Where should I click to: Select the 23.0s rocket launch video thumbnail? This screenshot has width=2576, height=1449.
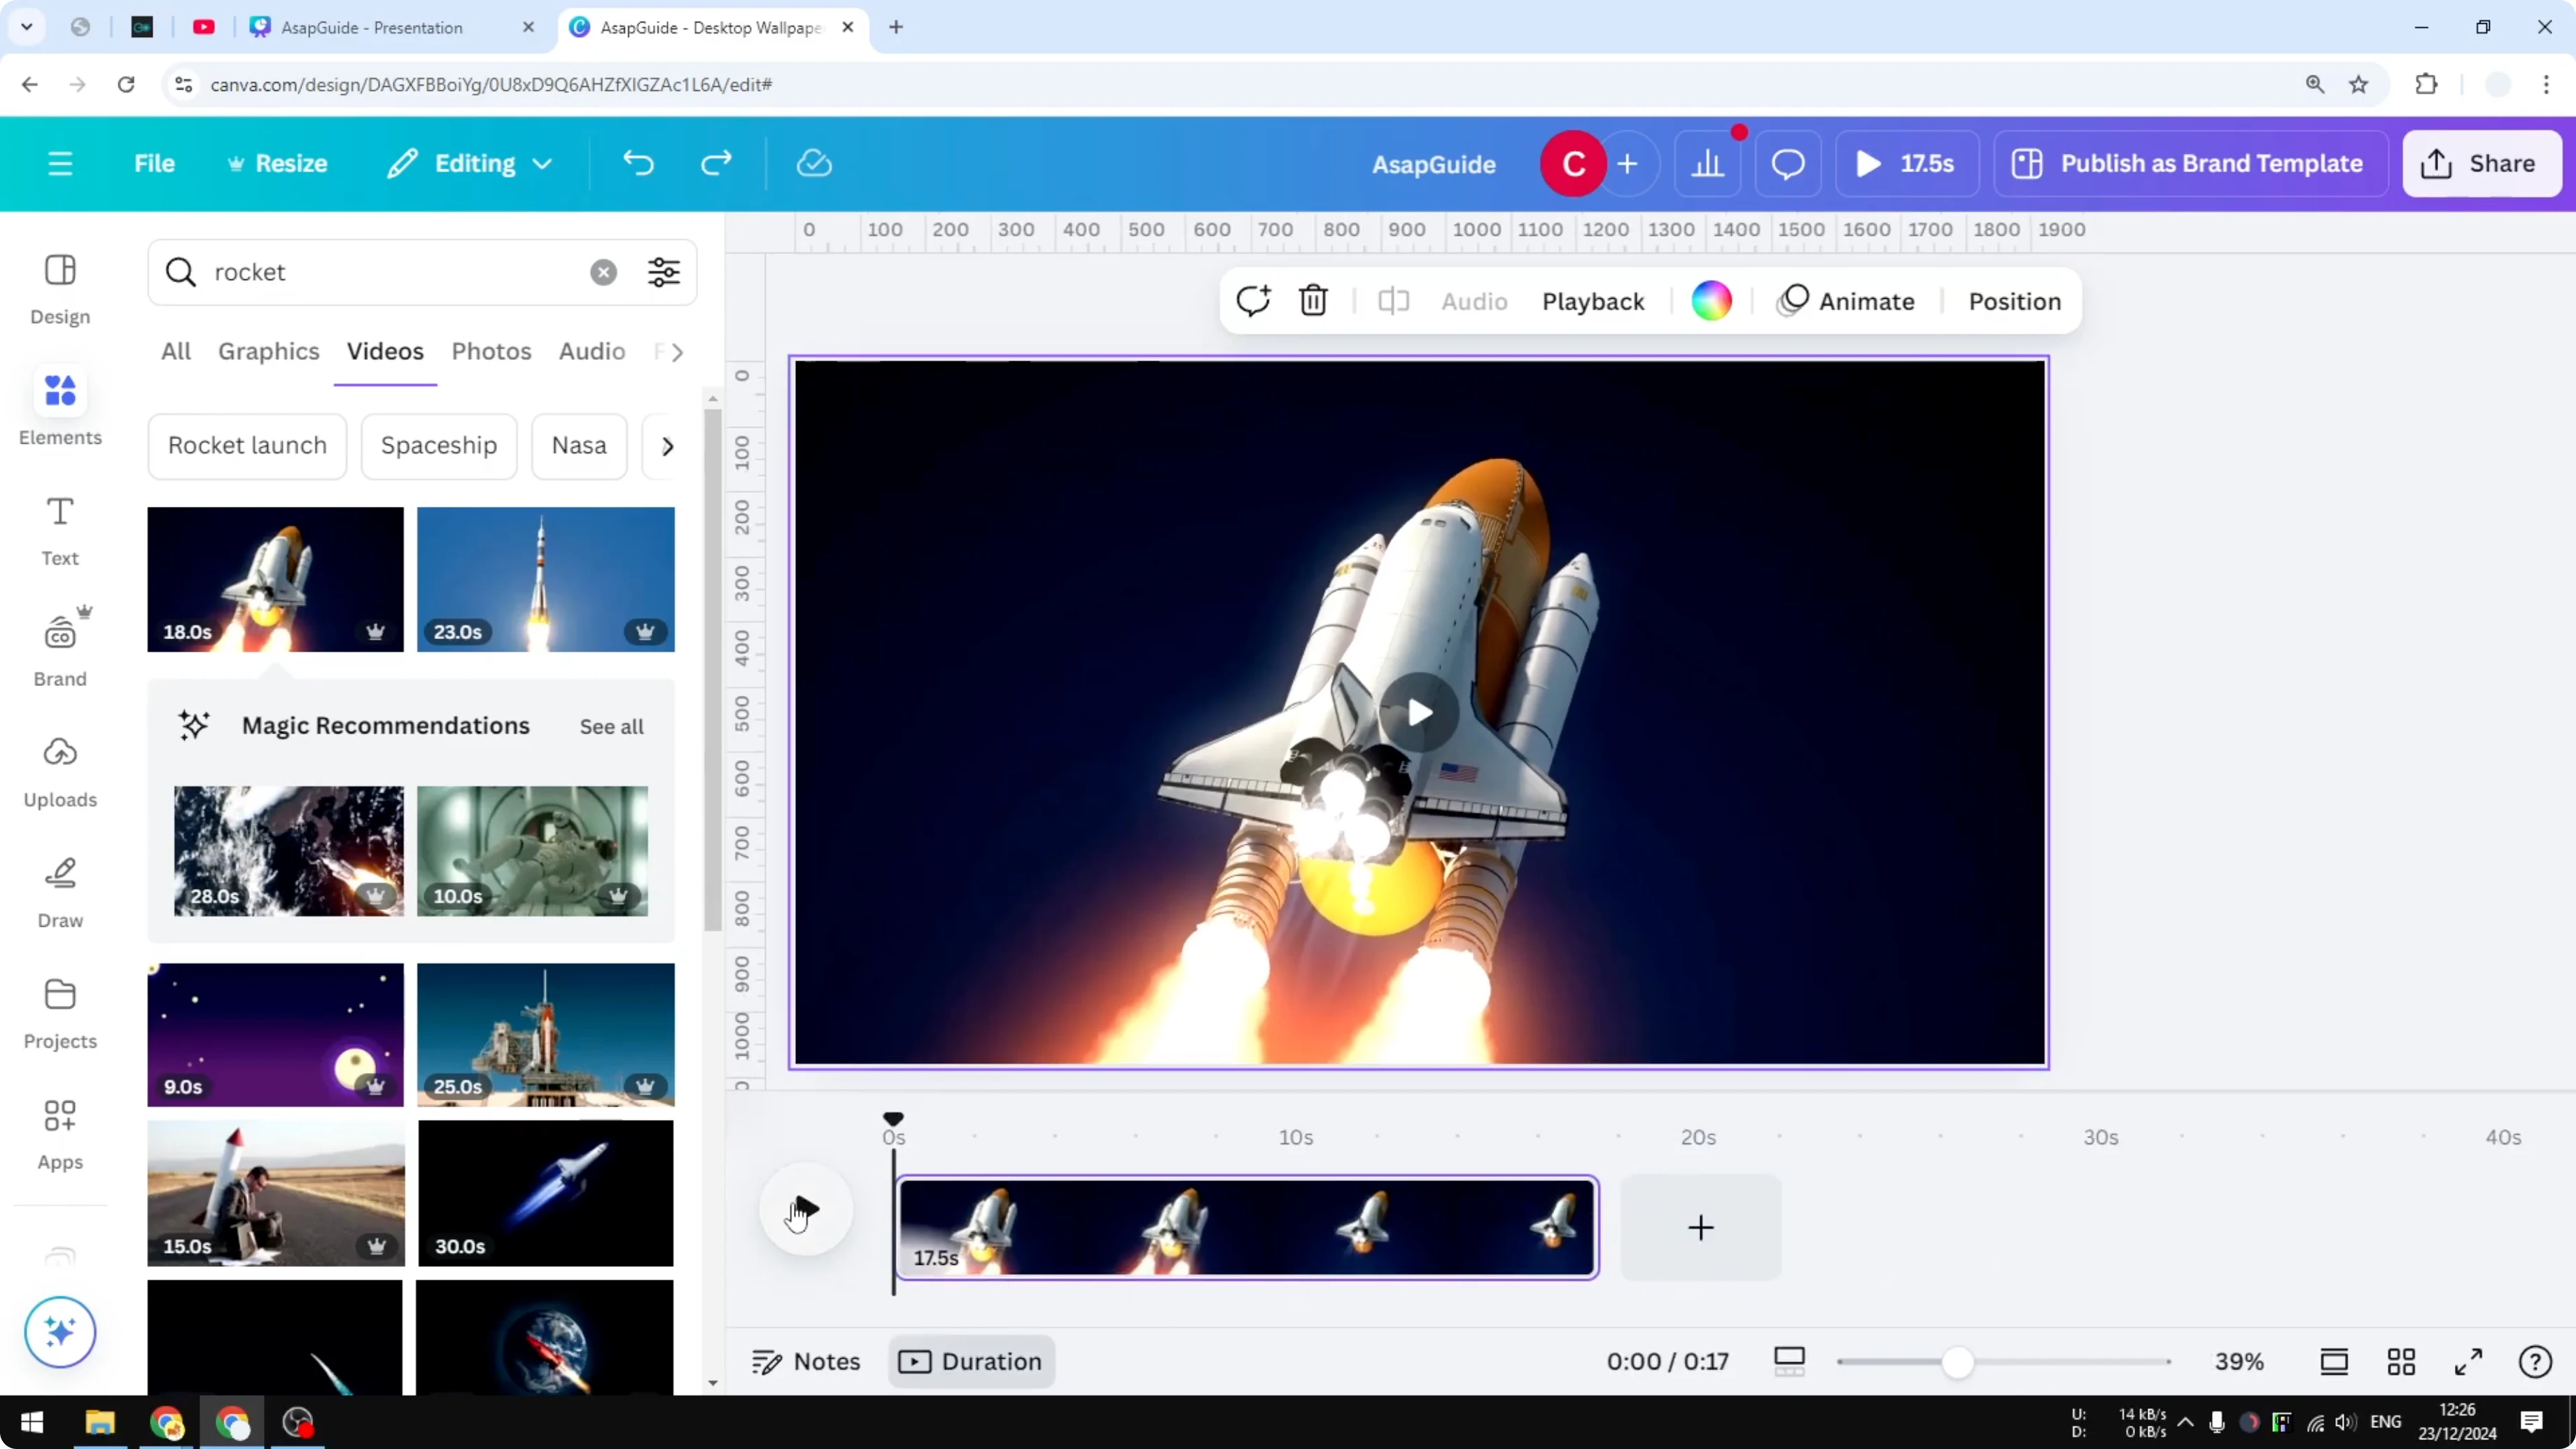546,579
